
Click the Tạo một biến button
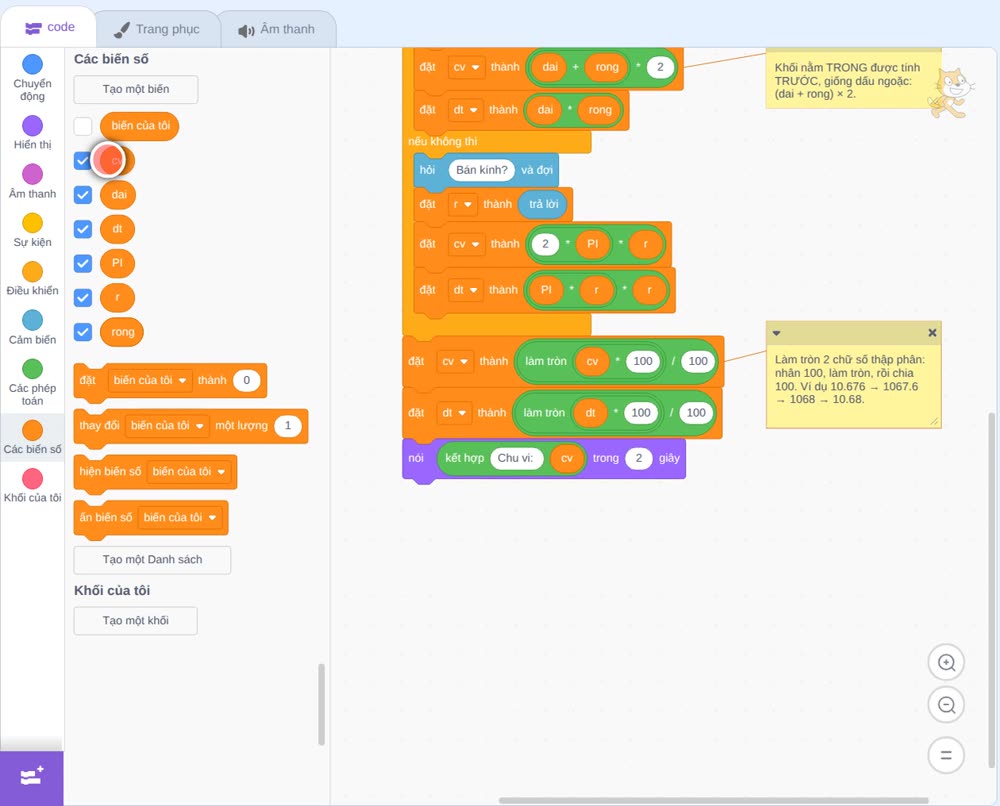[x=136, y=89]
